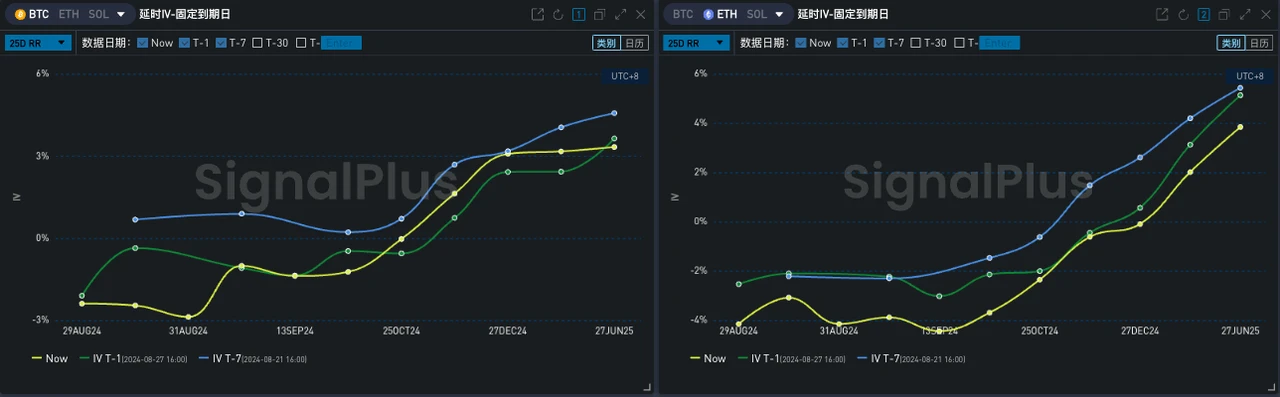Image resolution: width=1280 pixels, height=397 pixels.
Task: Select 类别 view in ETH panel
Action: [1230, 43]
